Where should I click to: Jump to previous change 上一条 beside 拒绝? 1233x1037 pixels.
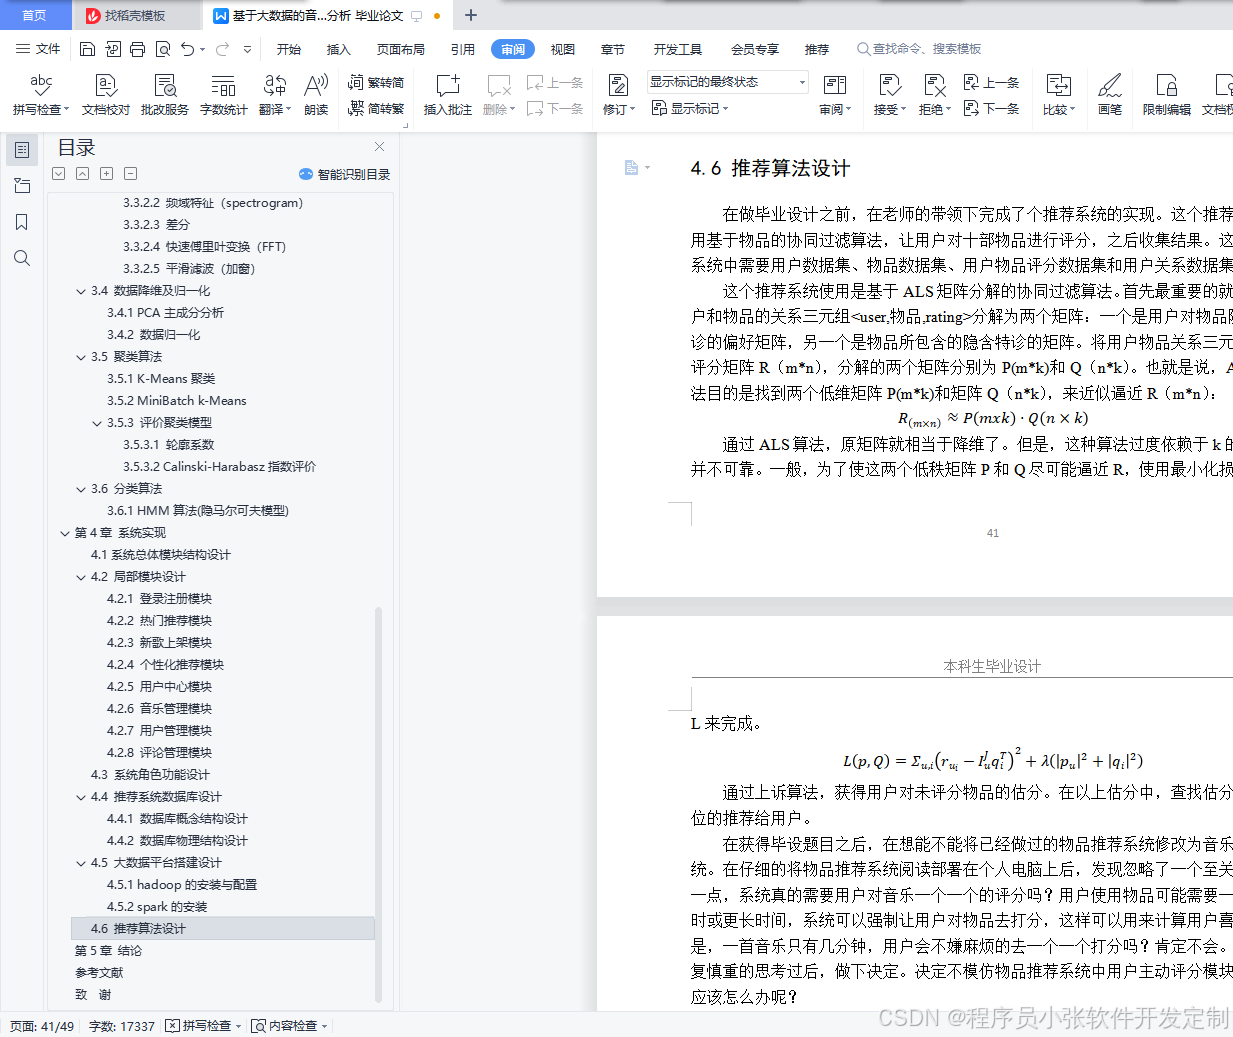coord(991,83)
